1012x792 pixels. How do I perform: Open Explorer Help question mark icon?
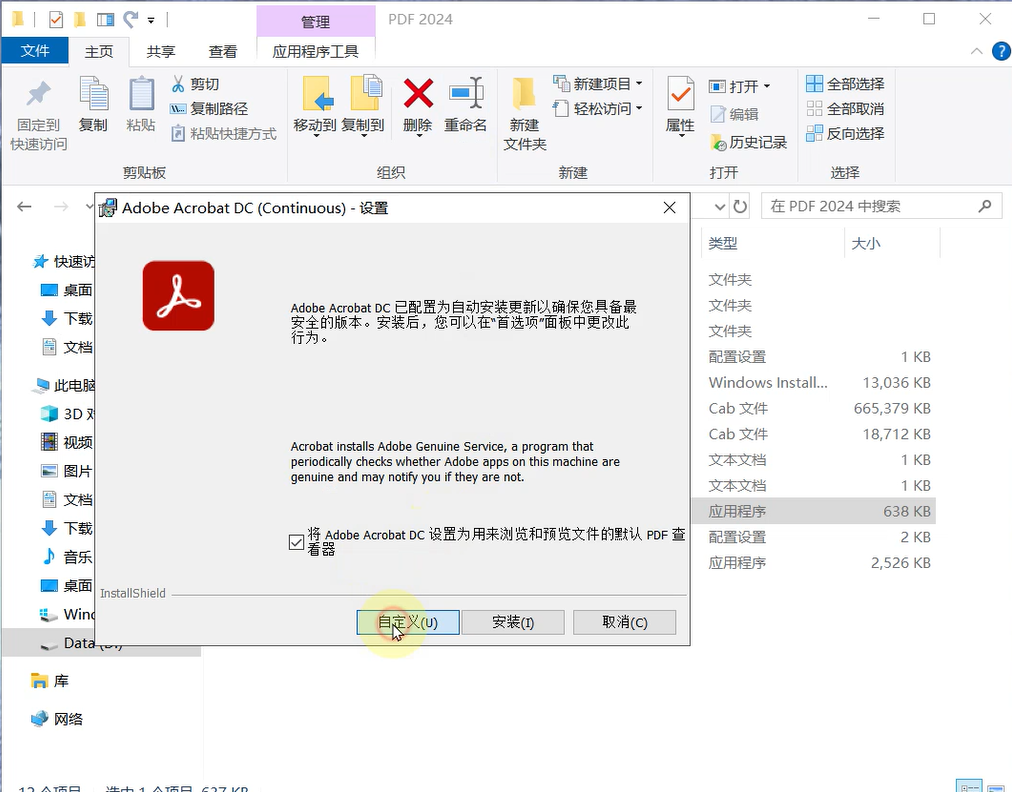[x=1000, y=51]
